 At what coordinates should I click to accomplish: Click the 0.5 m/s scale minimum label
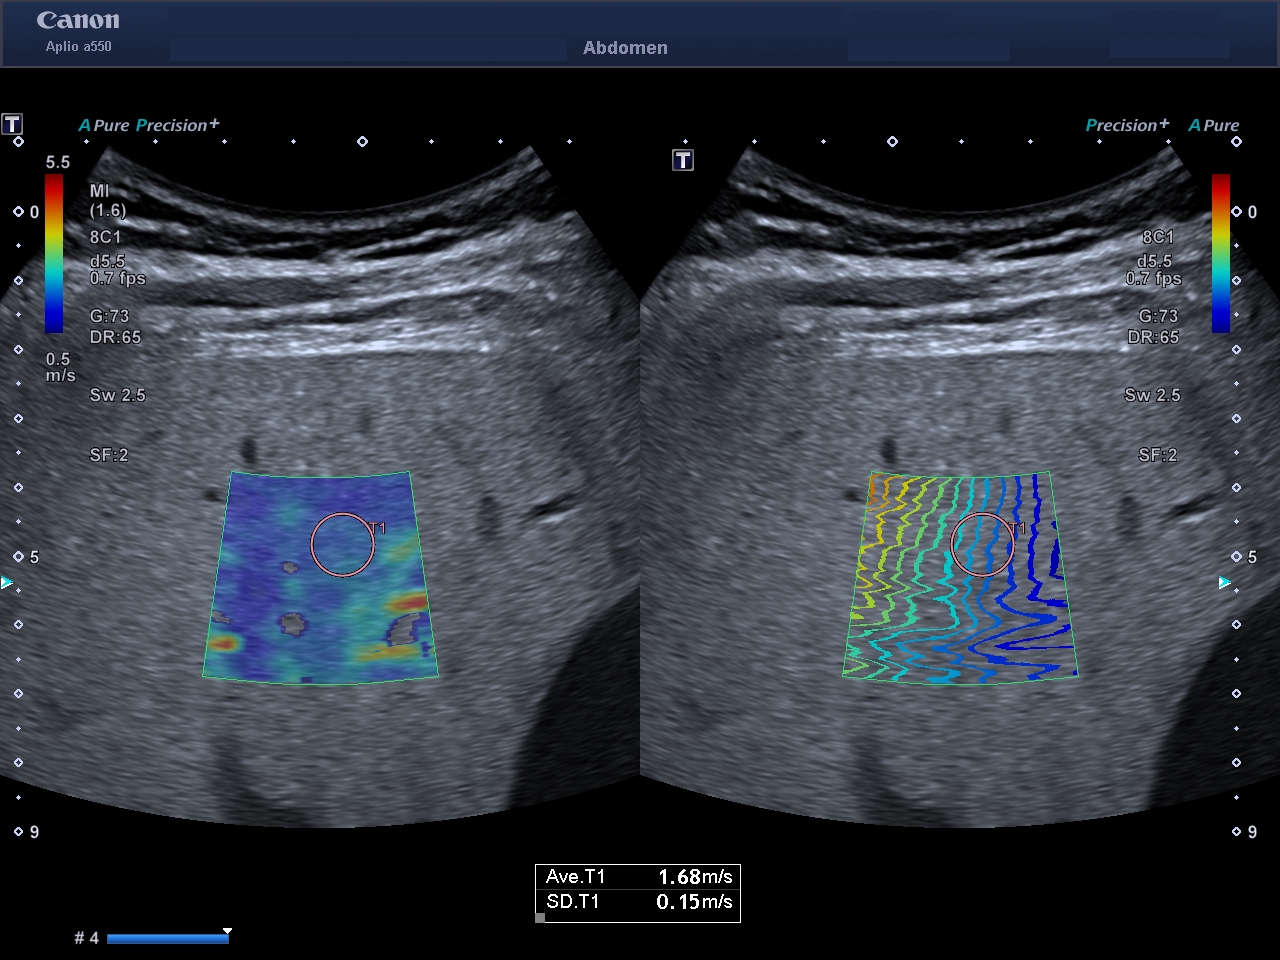pos(60,367)
